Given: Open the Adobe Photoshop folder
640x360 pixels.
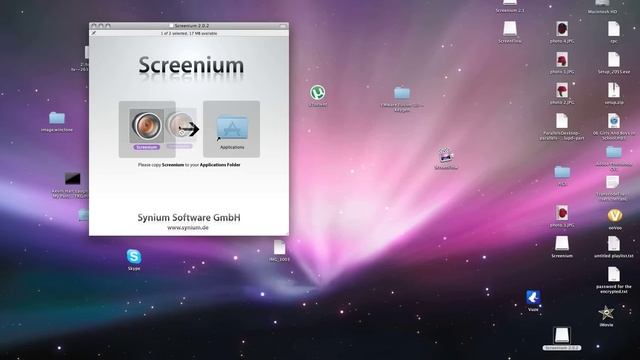Looking at the screenshot, I should [613, 153].
